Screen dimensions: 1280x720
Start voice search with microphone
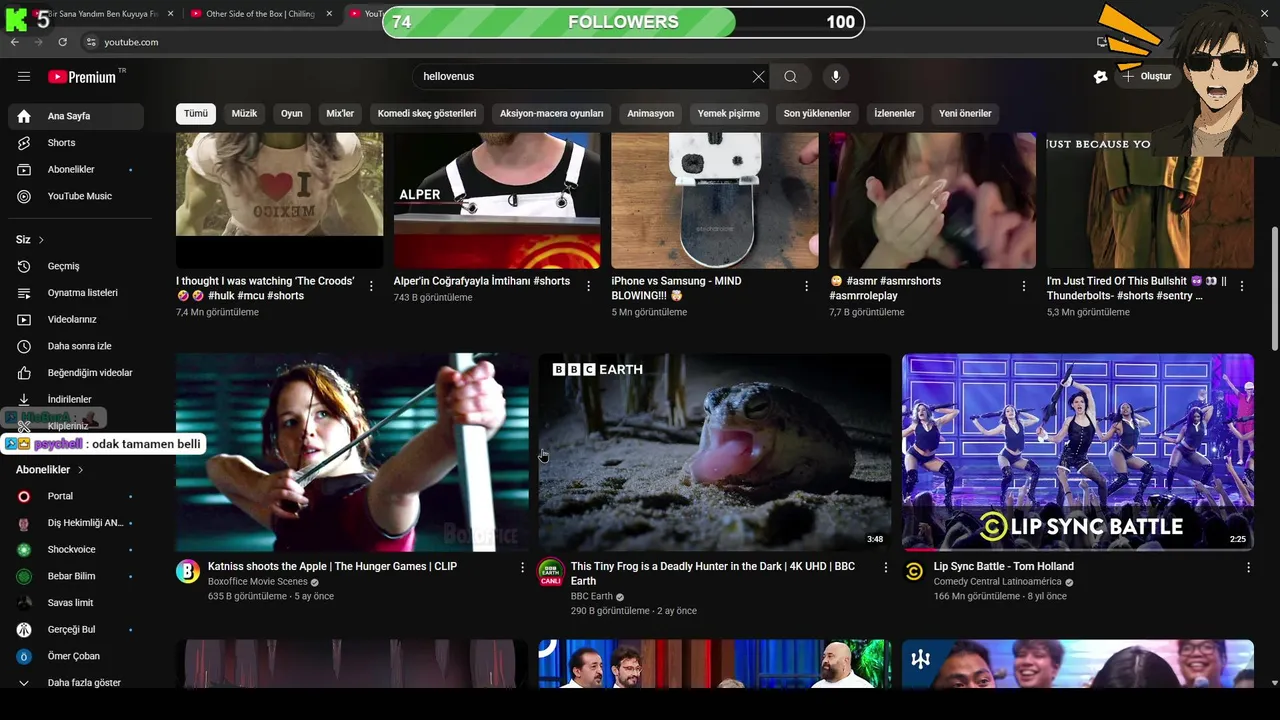point(836,77)
